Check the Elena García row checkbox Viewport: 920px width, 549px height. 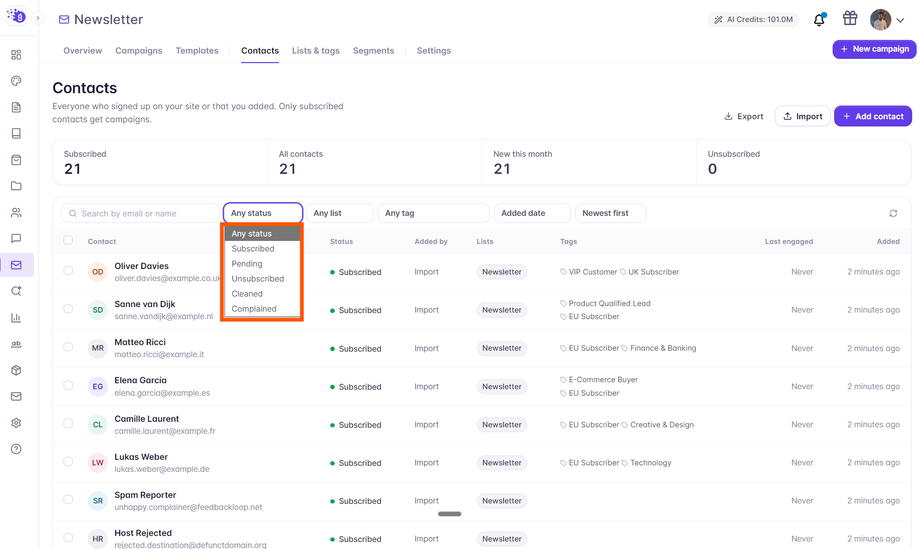click(x=68, y=385)
